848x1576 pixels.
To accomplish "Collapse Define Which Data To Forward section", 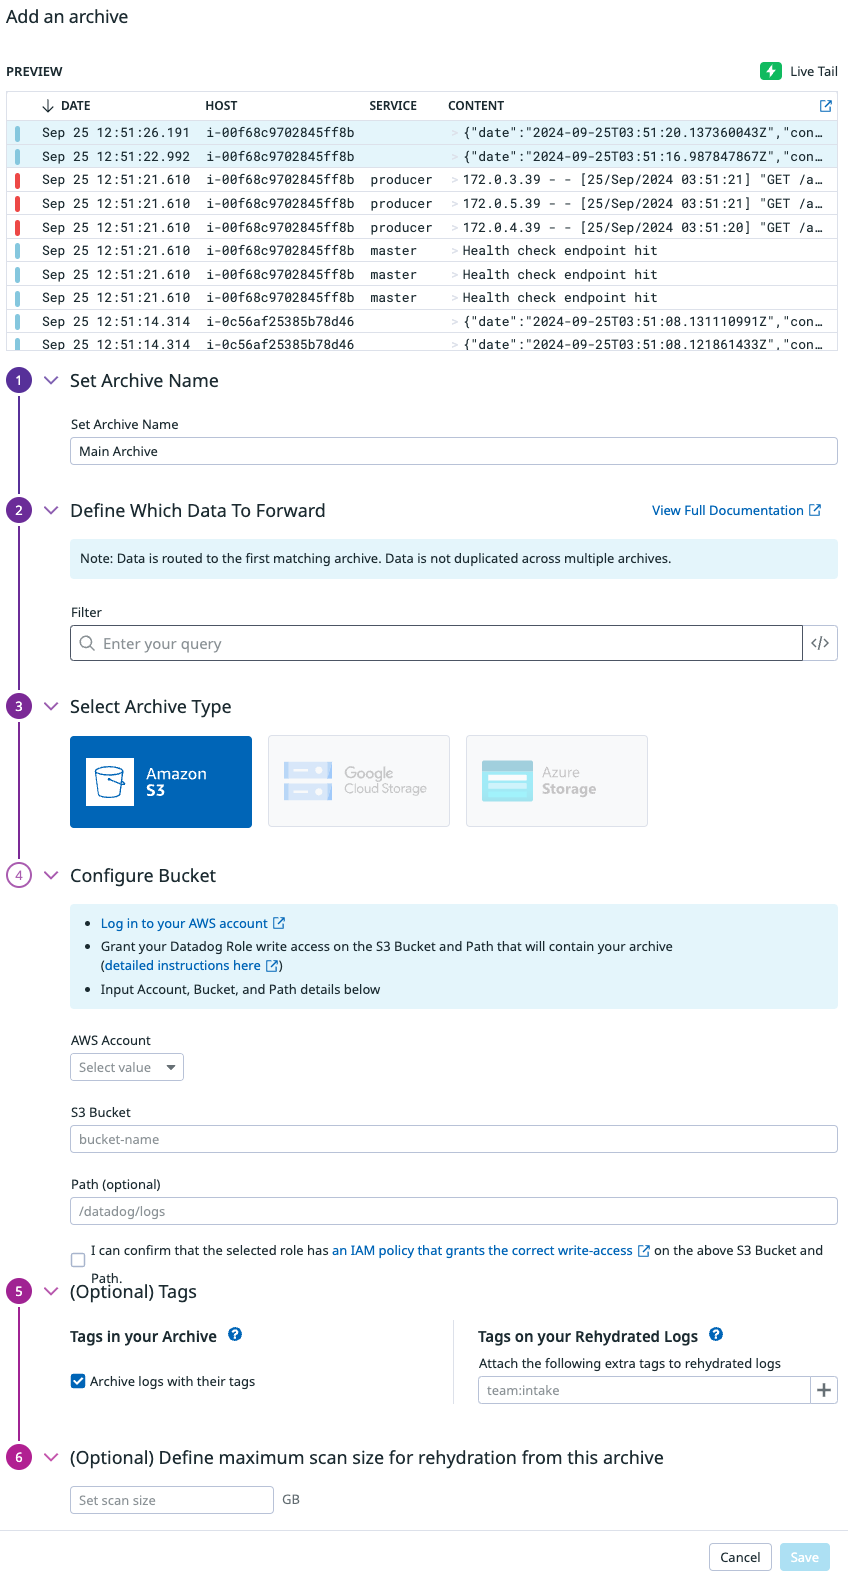I will tap(51, 510).
